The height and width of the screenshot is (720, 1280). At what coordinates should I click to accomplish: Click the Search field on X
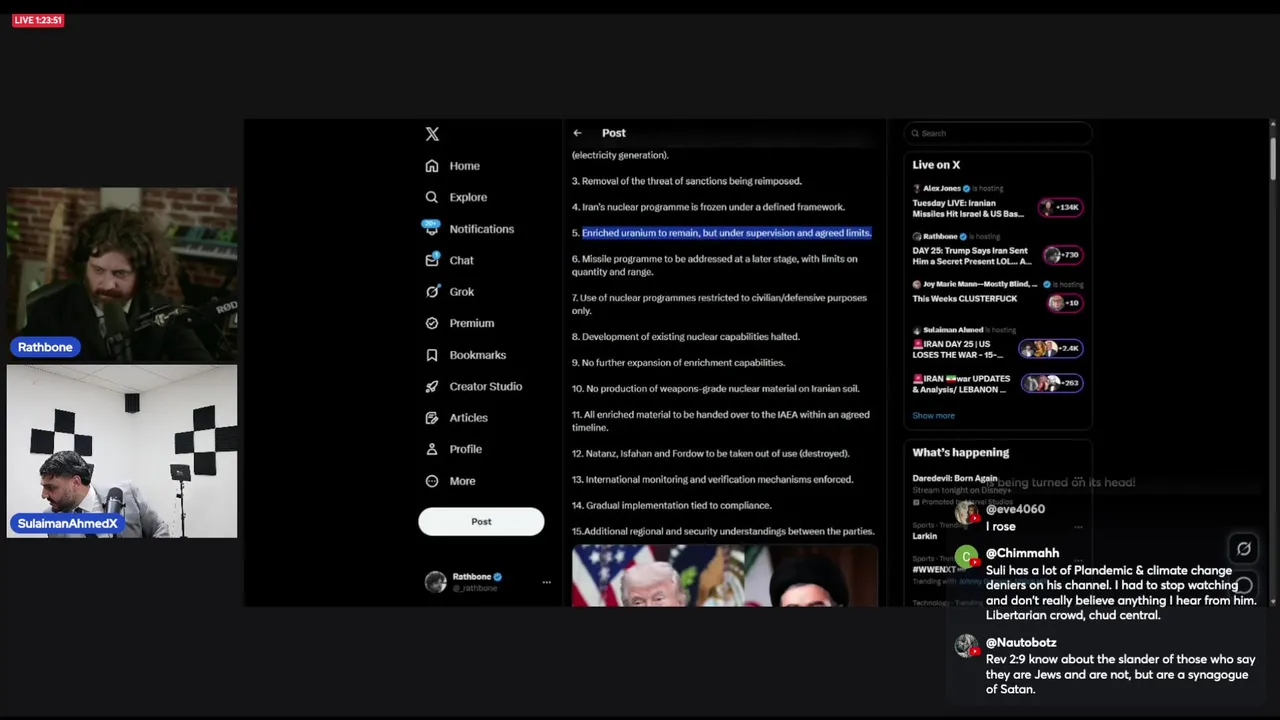tap(997, 133)
